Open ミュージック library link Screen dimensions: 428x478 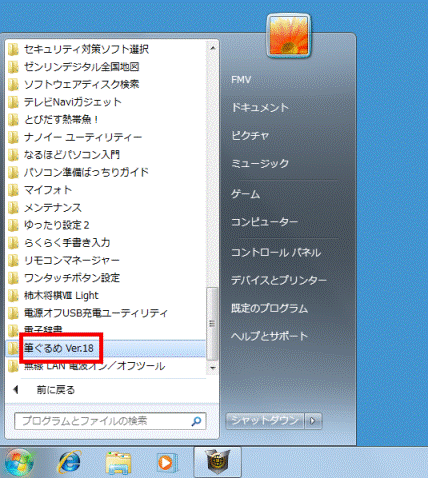[x=260, y=163]
